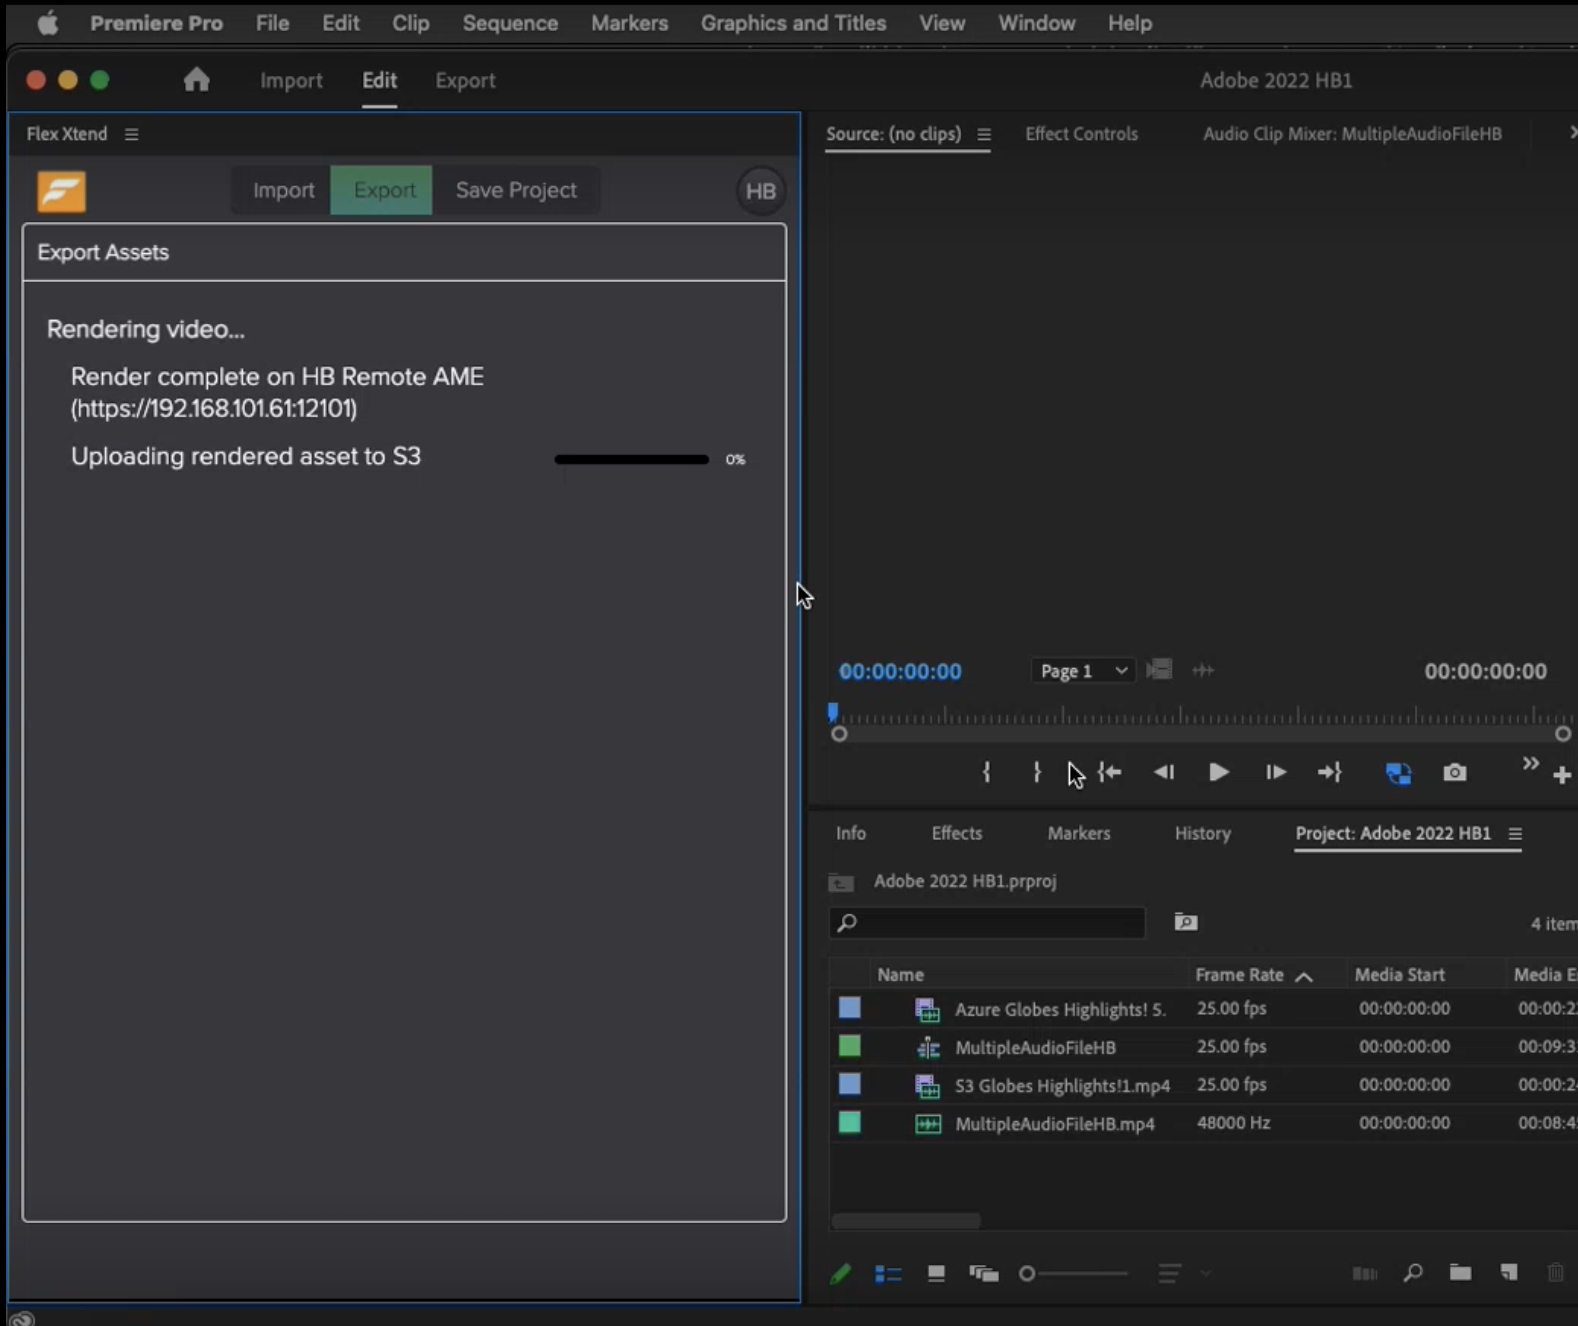Open the Sort Icons menu

(1169, 1274)
